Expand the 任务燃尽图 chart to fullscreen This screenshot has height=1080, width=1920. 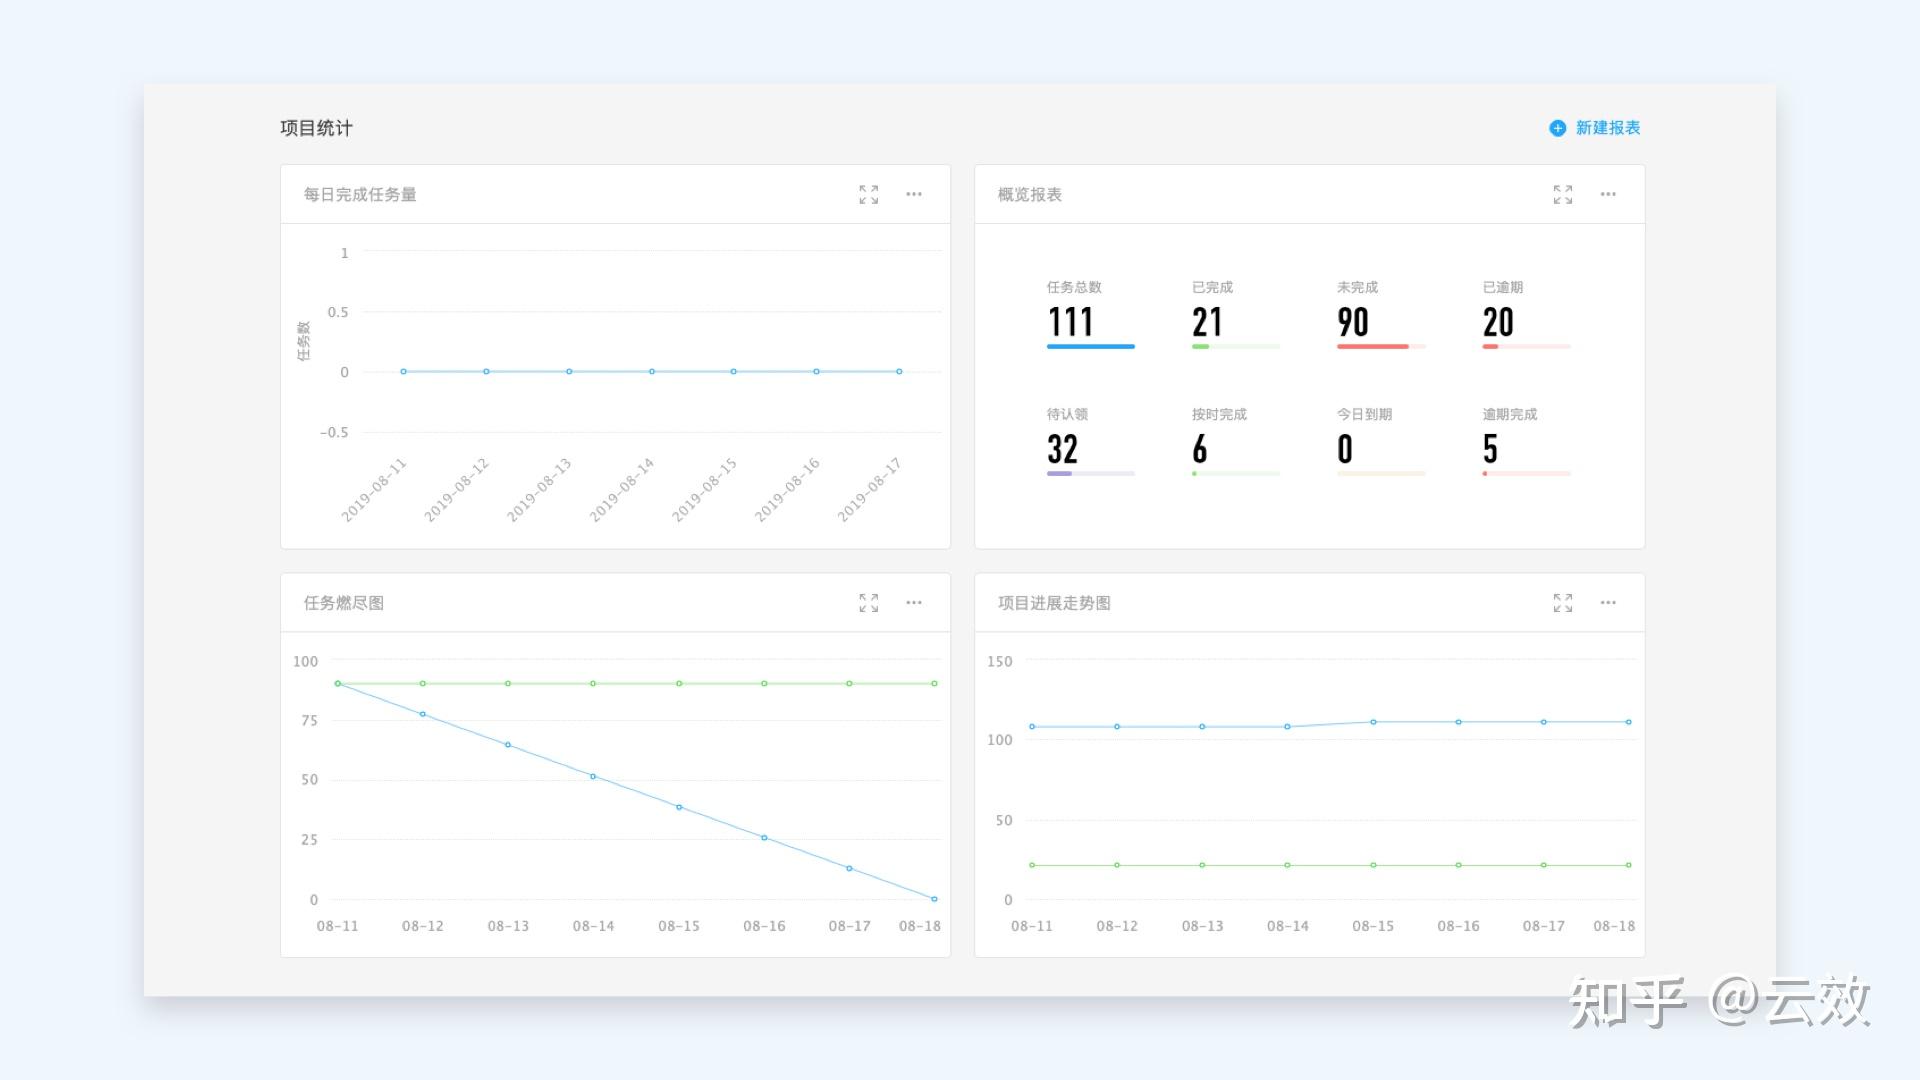tap(868, 603)
